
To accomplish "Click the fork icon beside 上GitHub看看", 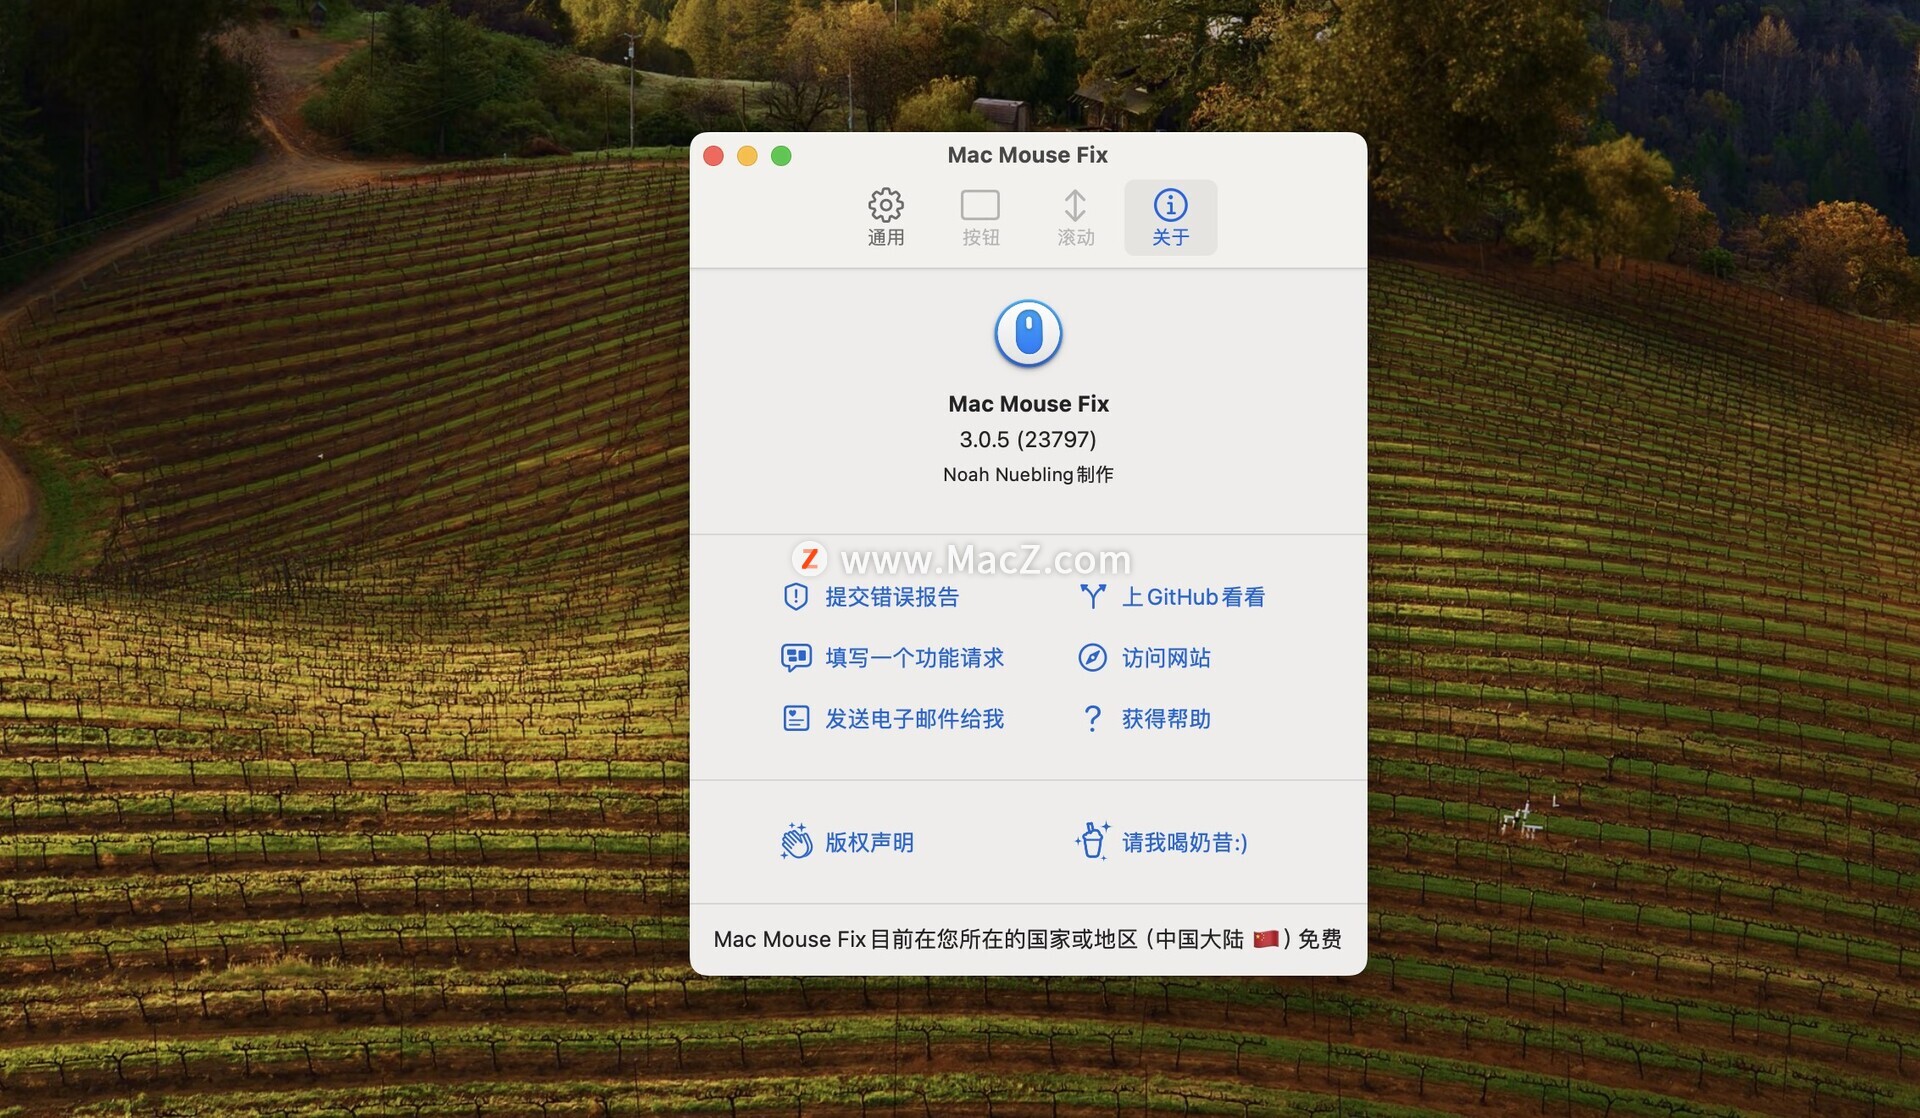I will pyautogui.click(x=1093, y=597).
